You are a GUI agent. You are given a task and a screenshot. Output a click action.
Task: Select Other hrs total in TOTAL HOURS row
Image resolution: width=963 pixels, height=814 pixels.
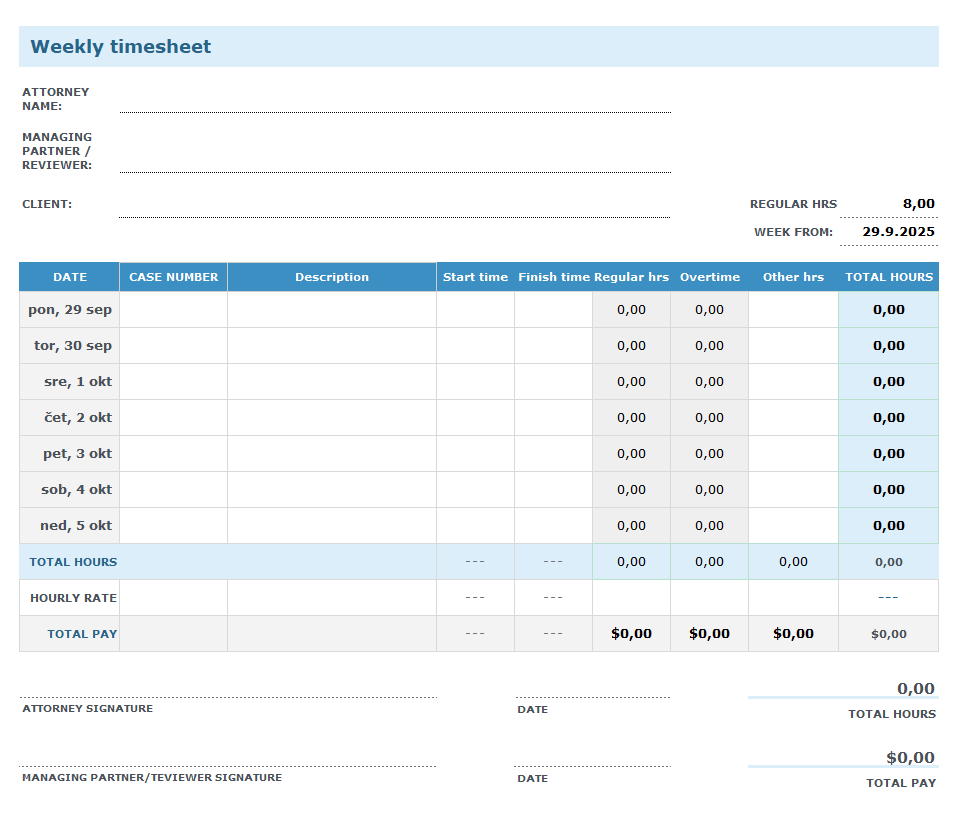click(793, 562)
